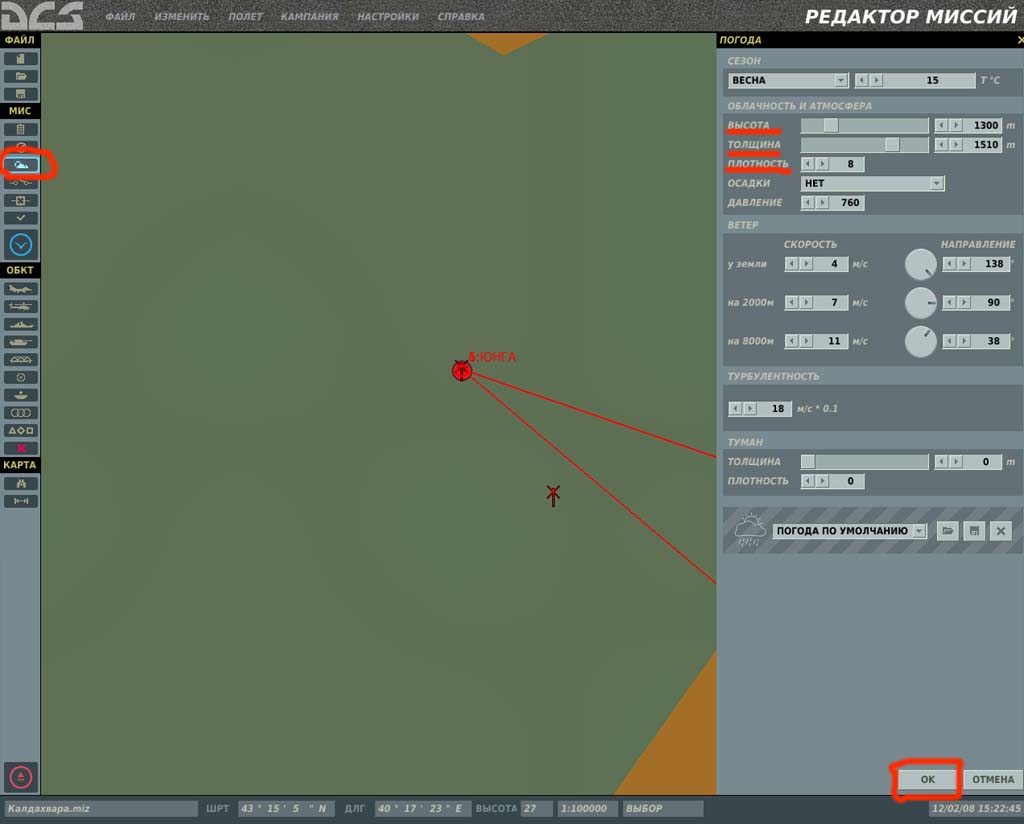Click the ОТМЕНА cancel button
Screen dimensions: 1024x824
(x=993, y=780)
